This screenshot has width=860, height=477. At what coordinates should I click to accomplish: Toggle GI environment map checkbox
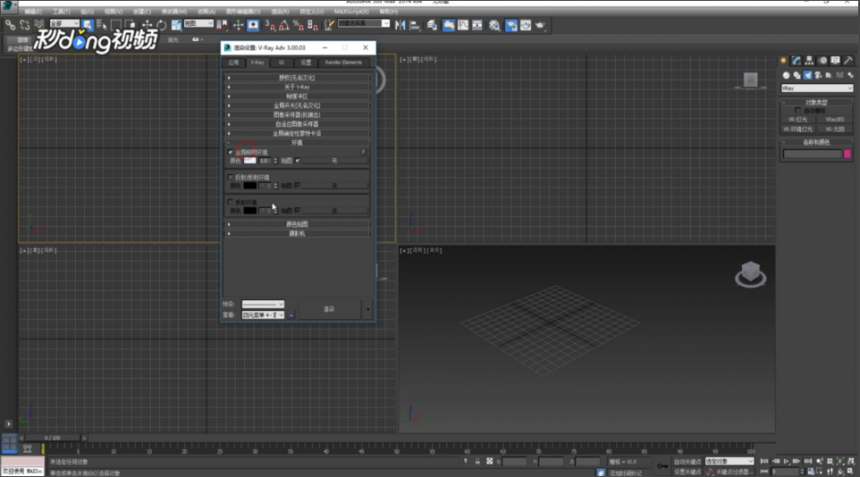[297, 161]
